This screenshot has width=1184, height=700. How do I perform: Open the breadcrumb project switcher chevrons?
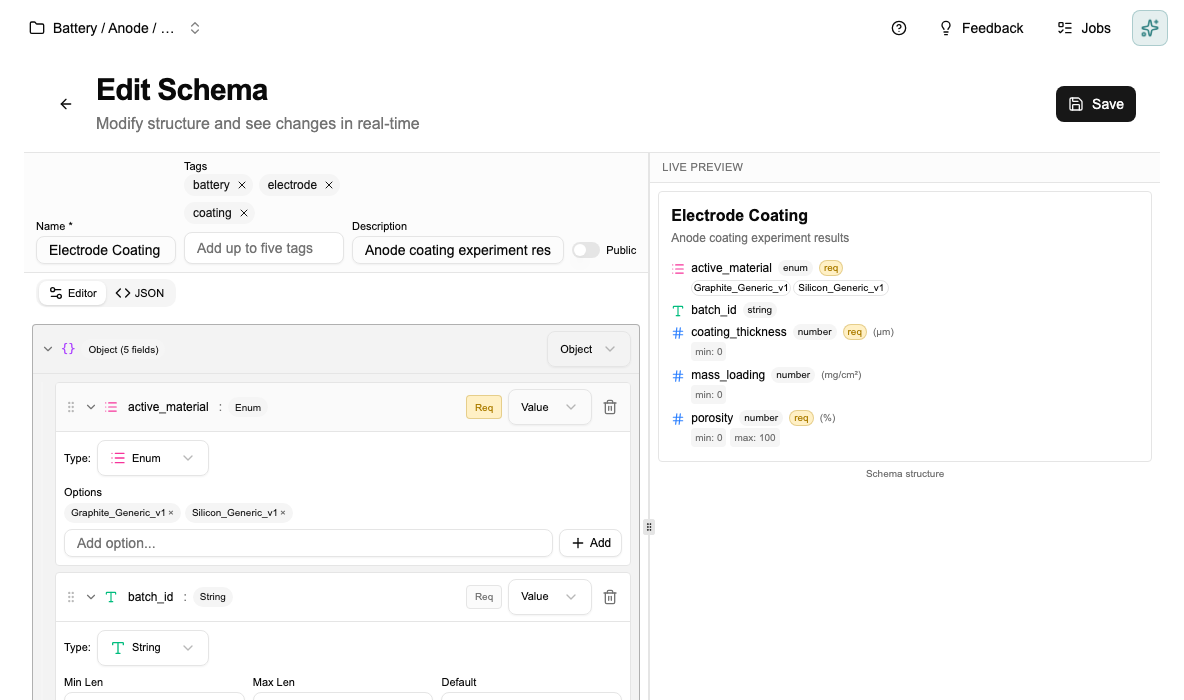pyautogui.click(x=195, y=28)
